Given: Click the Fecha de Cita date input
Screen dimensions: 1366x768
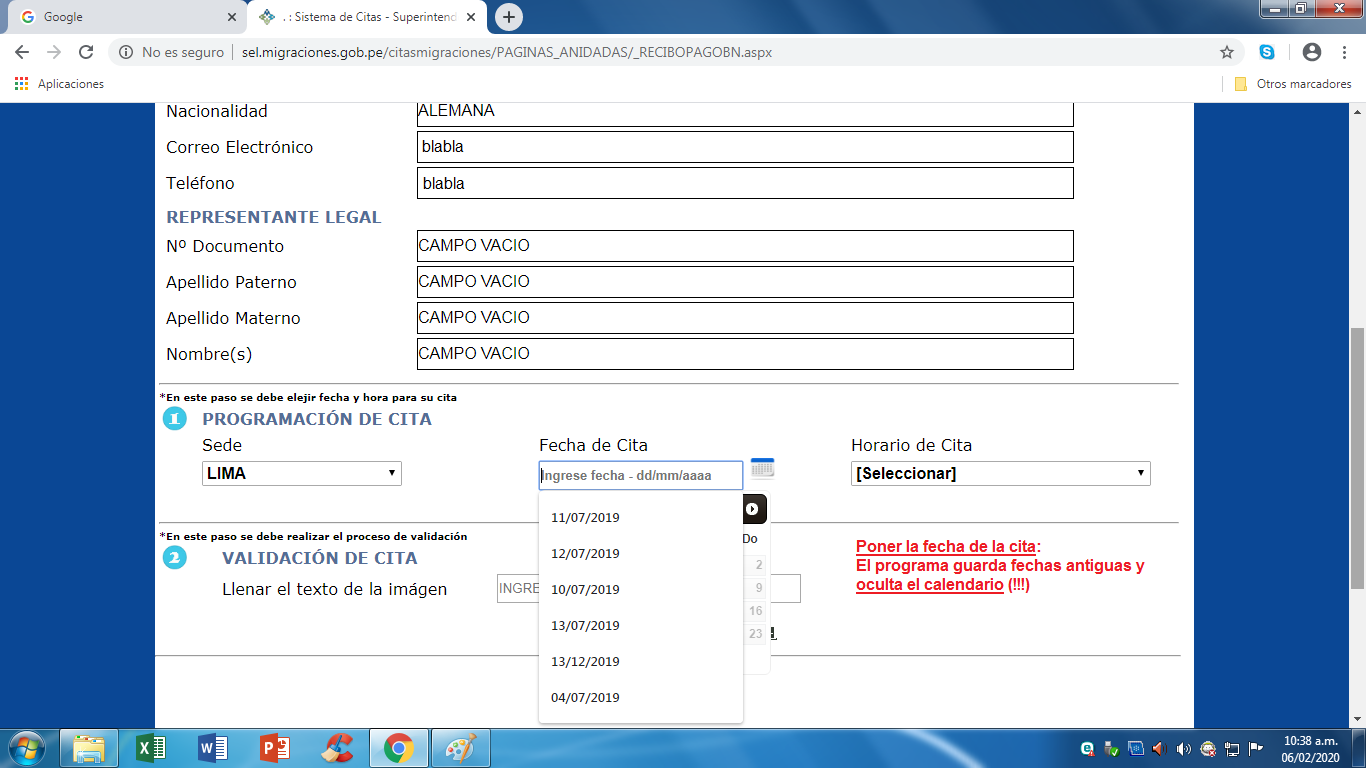Looking at the screenshot, I should coord(640,475).
